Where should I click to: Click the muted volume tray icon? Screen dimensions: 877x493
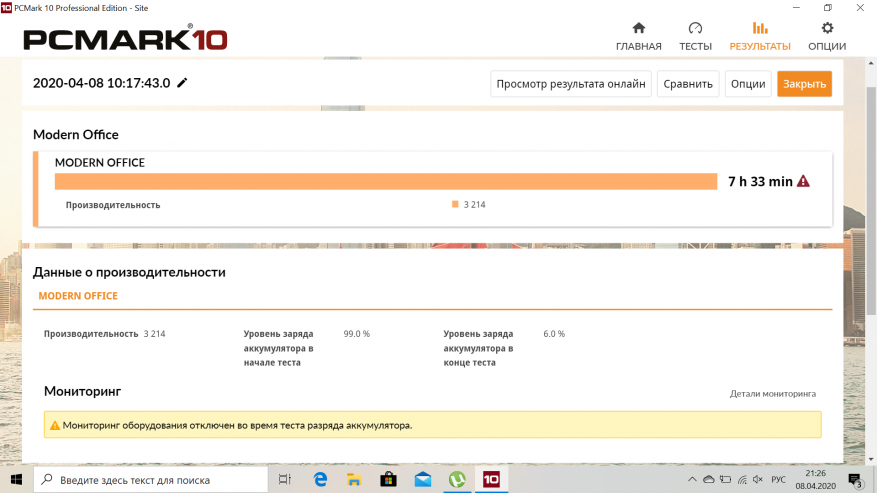(x=758, y=480)
